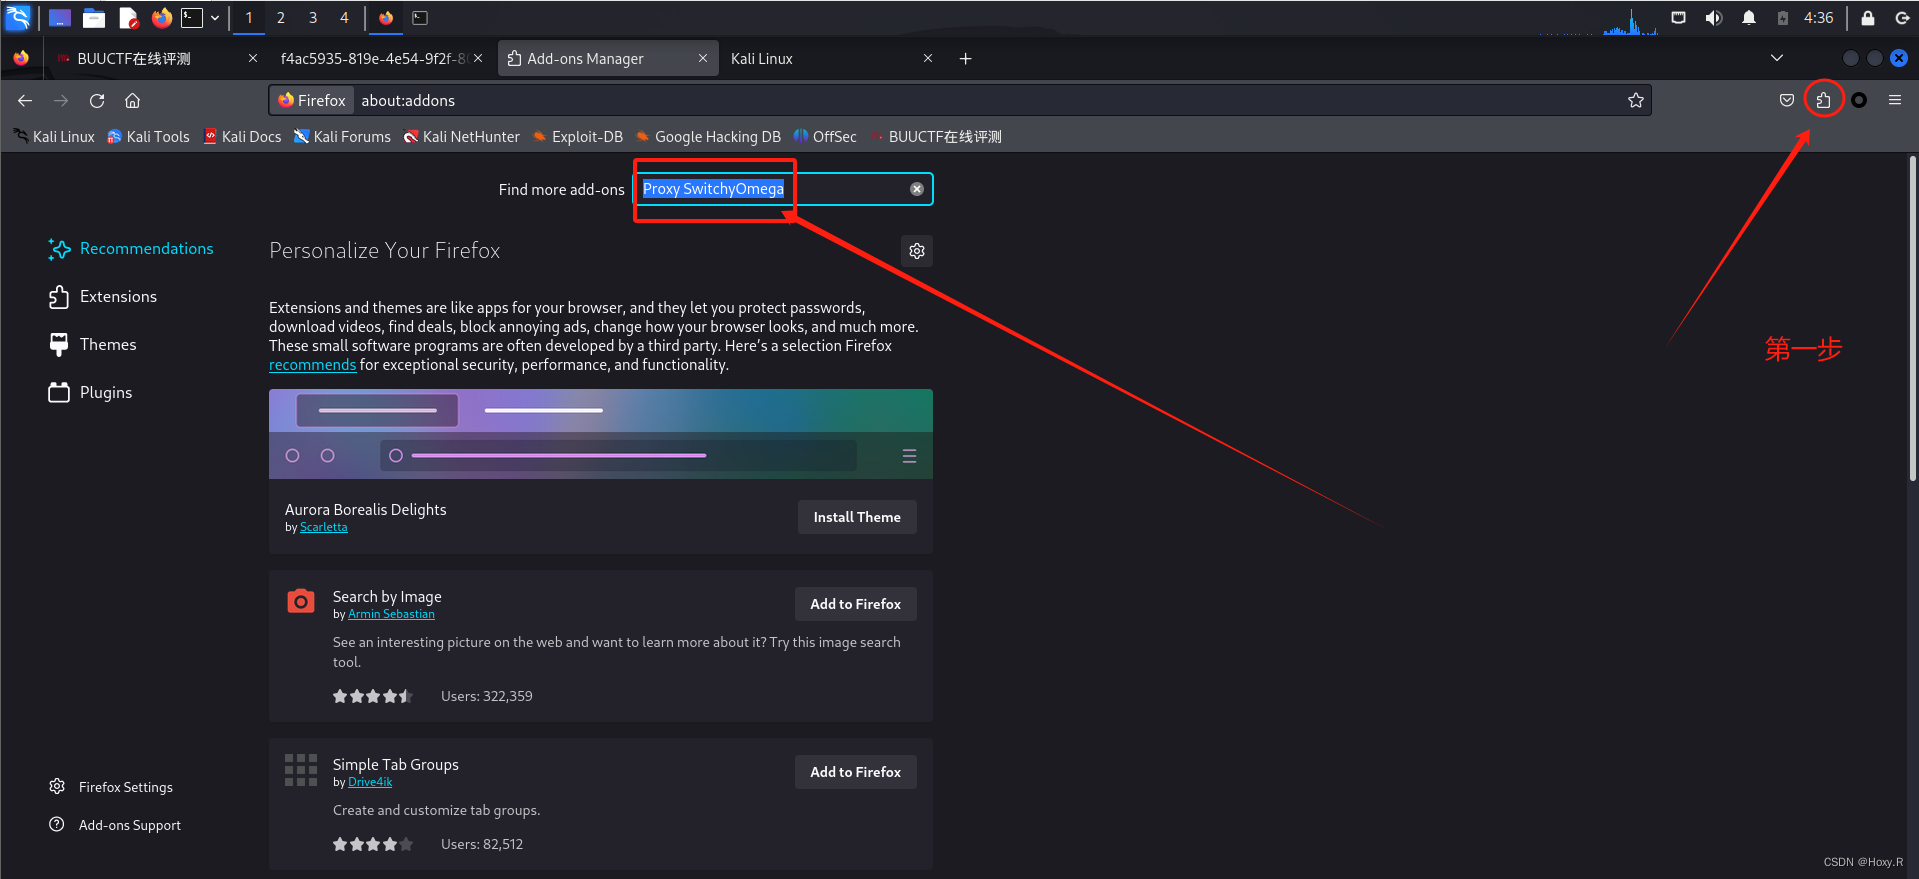
Task: Open the Kali Docs bookmark
Action: (x=242, y=137)
